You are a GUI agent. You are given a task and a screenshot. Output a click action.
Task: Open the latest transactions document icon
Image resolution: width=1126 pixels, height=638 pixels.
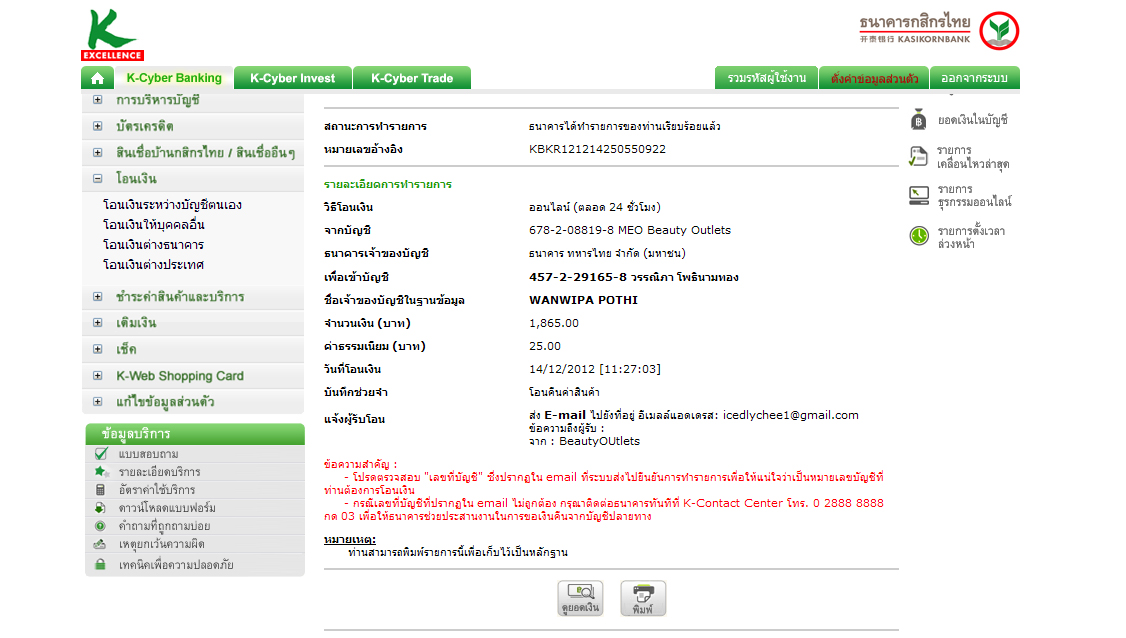(918, 157)
